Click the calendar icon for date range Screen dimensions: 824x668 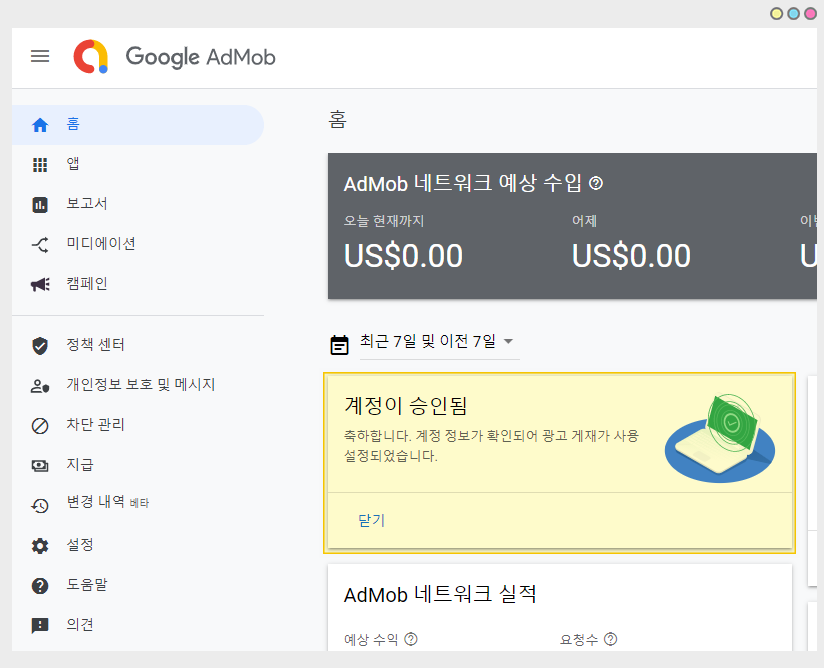[x=340, y=344]
